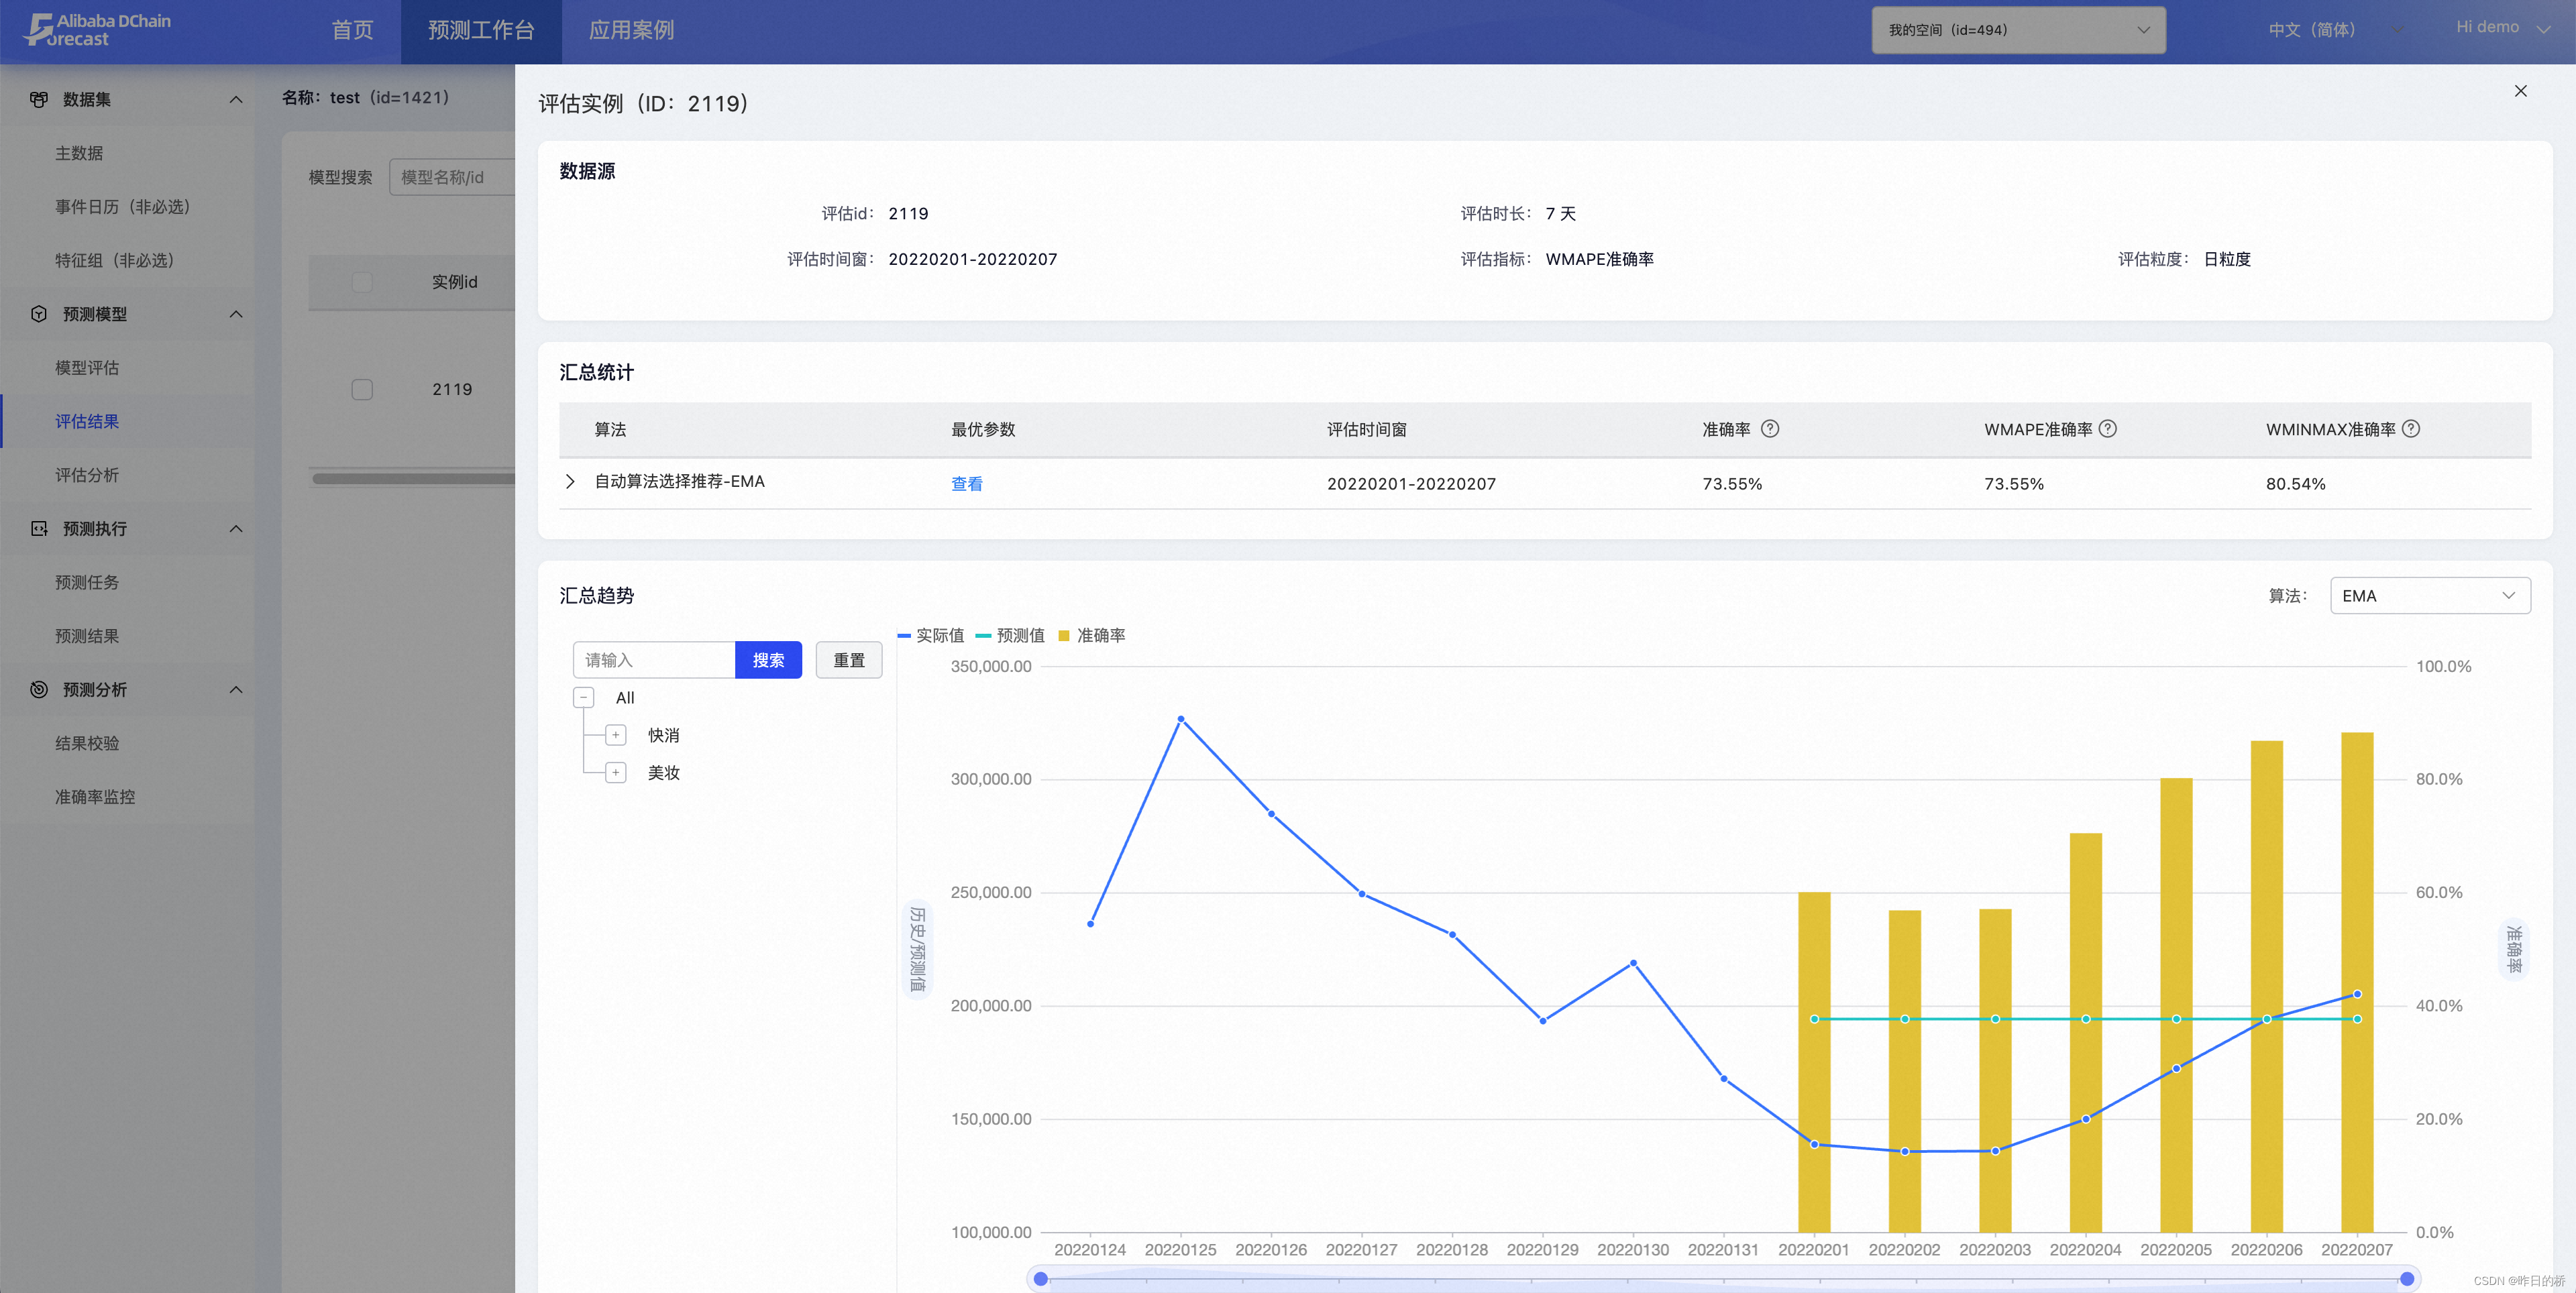
Task: Click the instance id 2119 cell
Action: coord(452,389)
